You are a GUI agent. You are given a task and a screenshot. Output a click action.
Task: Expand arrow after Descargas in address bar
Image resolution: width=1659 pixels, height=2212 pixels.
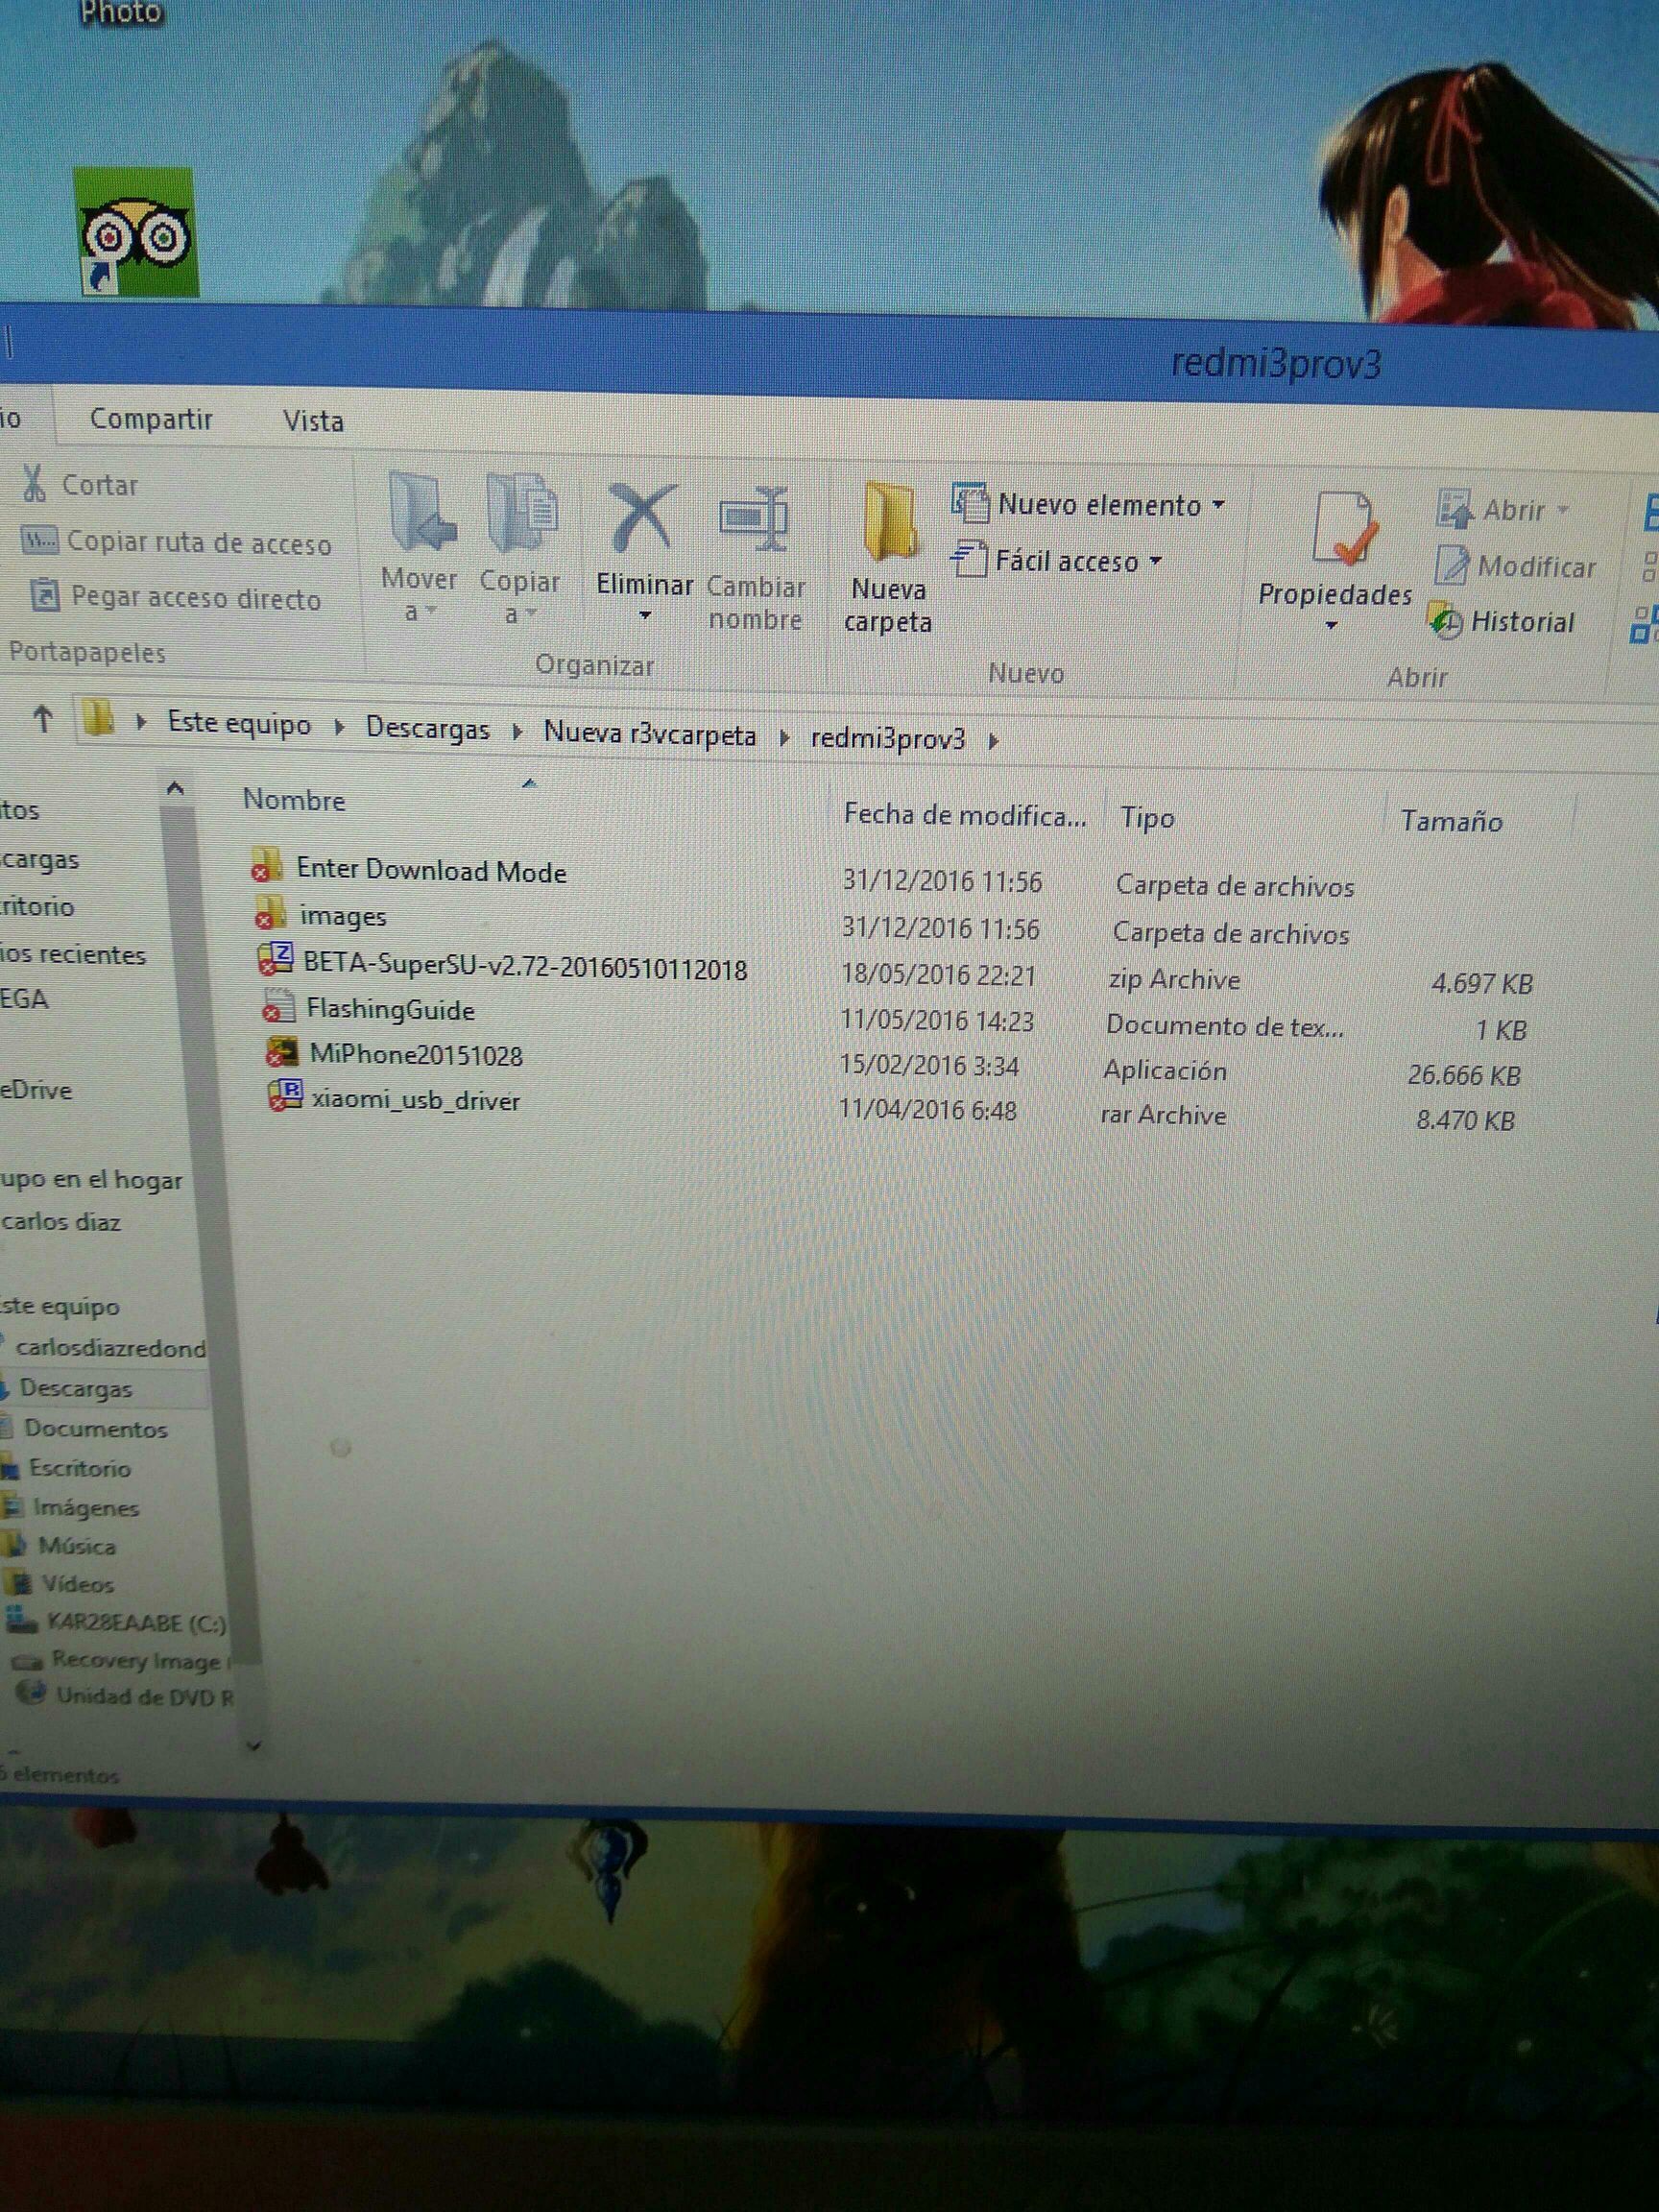click(517, 732)
